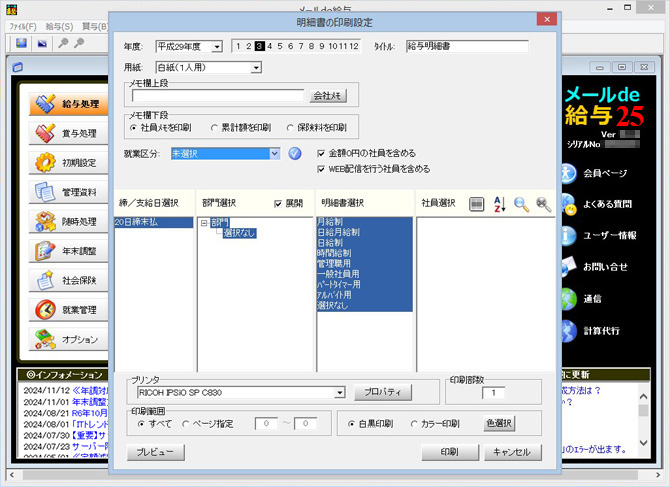Open 給与(S) menu in main window
The width and height of the screenshot is (670, 487).
(59, 26)
